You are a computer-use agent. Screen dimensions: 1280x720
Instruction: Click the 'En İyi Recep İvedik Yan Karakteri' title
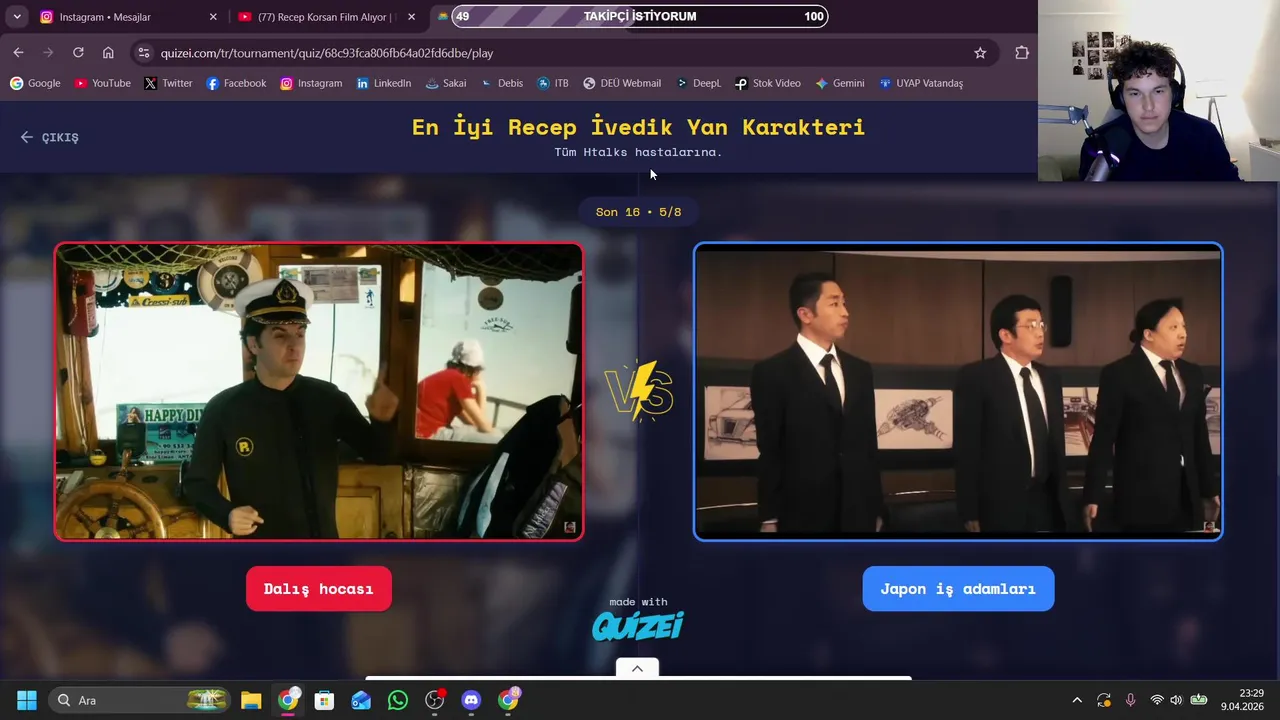click(638, 127)
